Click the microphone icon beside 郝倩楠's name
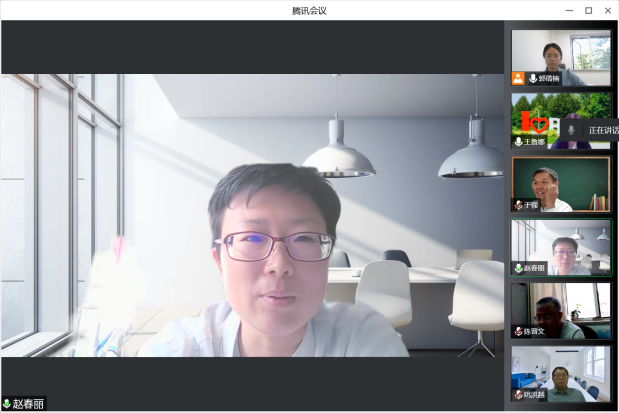Image resolution: width=619 pixels, height=413 pixels. [x=531, y=78]
